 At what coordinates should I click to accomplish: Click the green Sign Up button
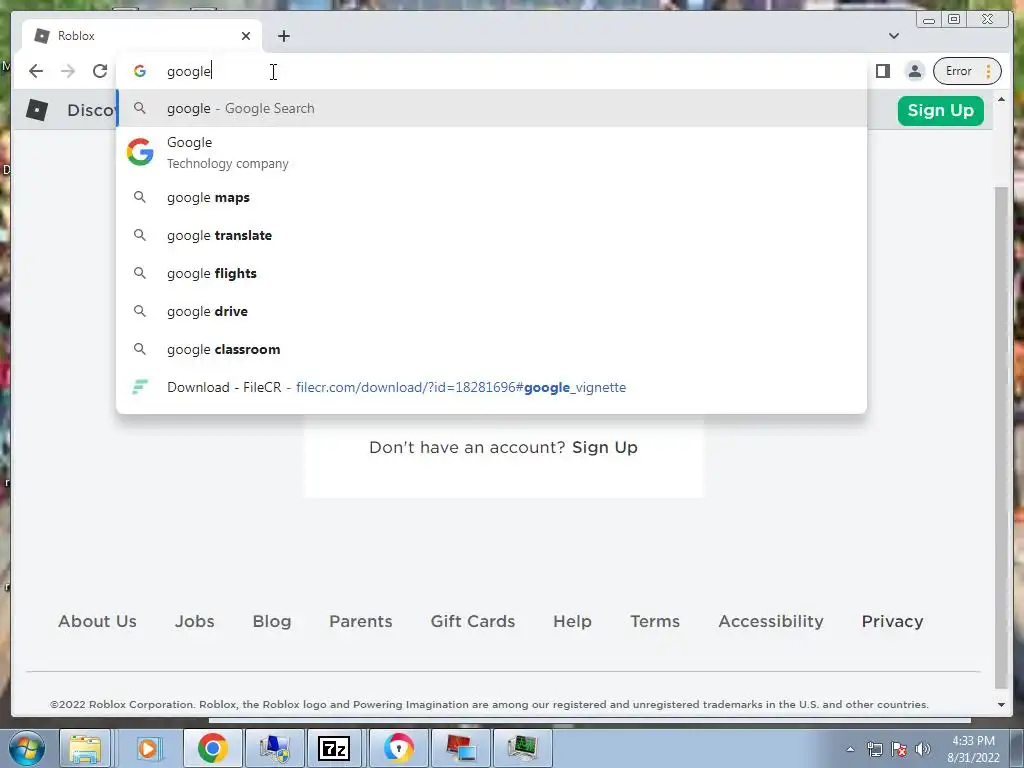[940, 110]
